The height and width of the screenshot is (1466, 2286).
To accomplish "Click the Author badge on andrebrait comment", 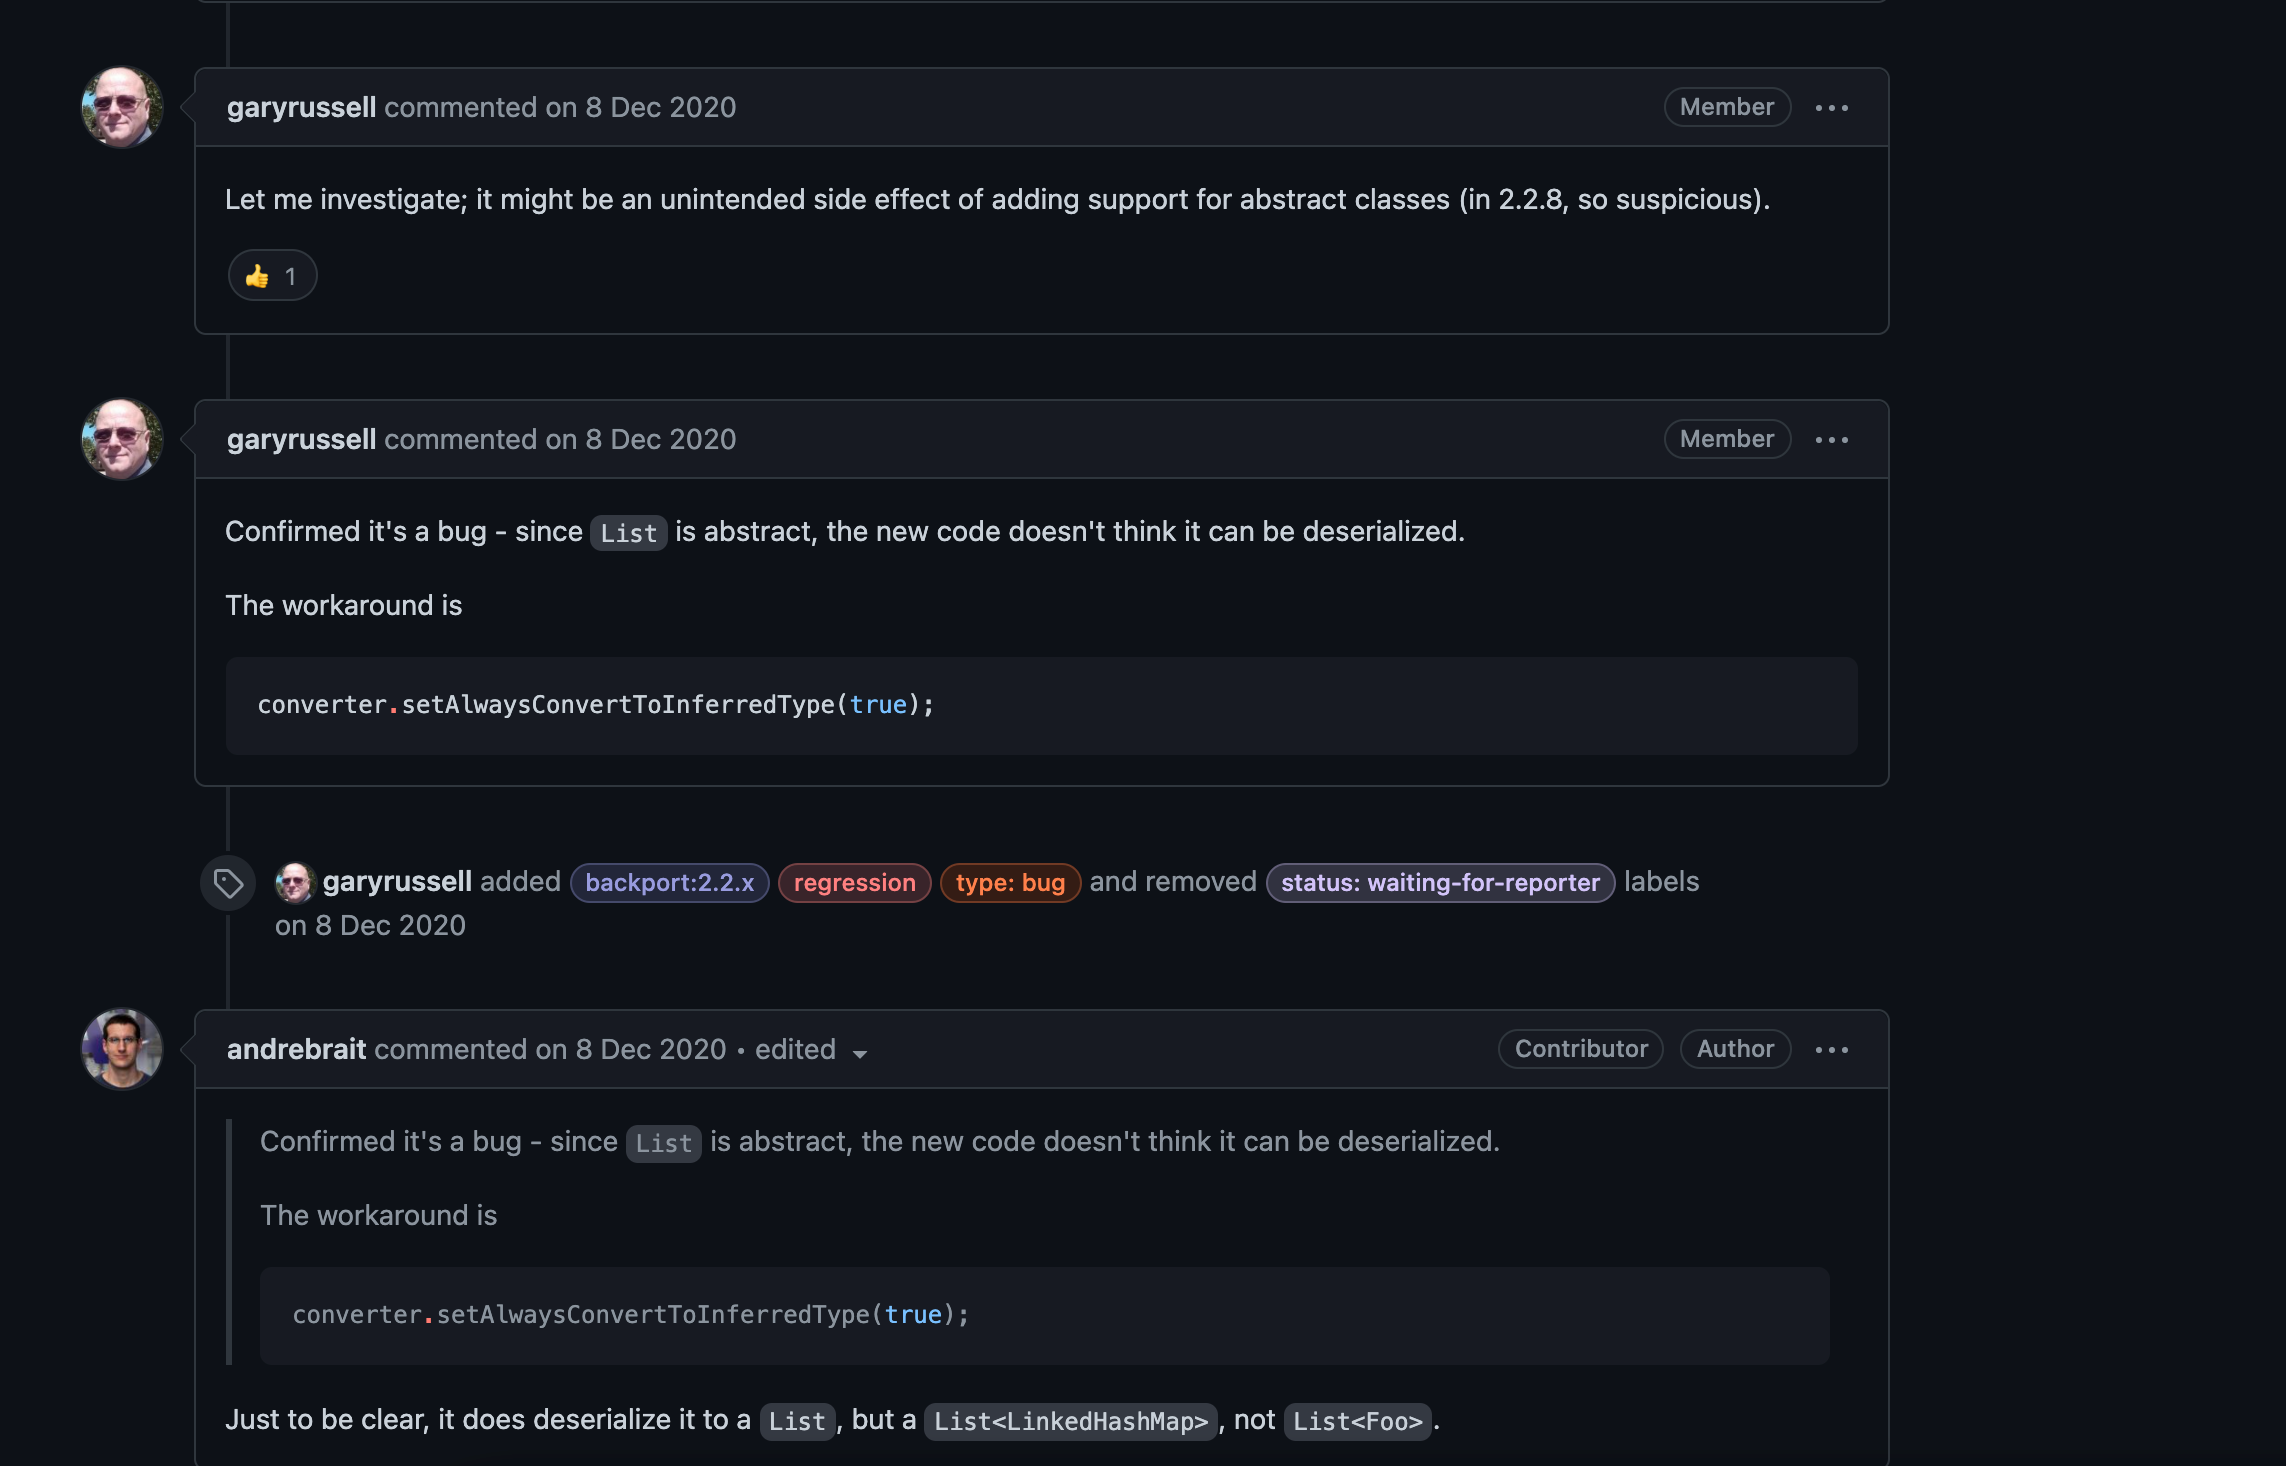I will coord(1735,1049).
